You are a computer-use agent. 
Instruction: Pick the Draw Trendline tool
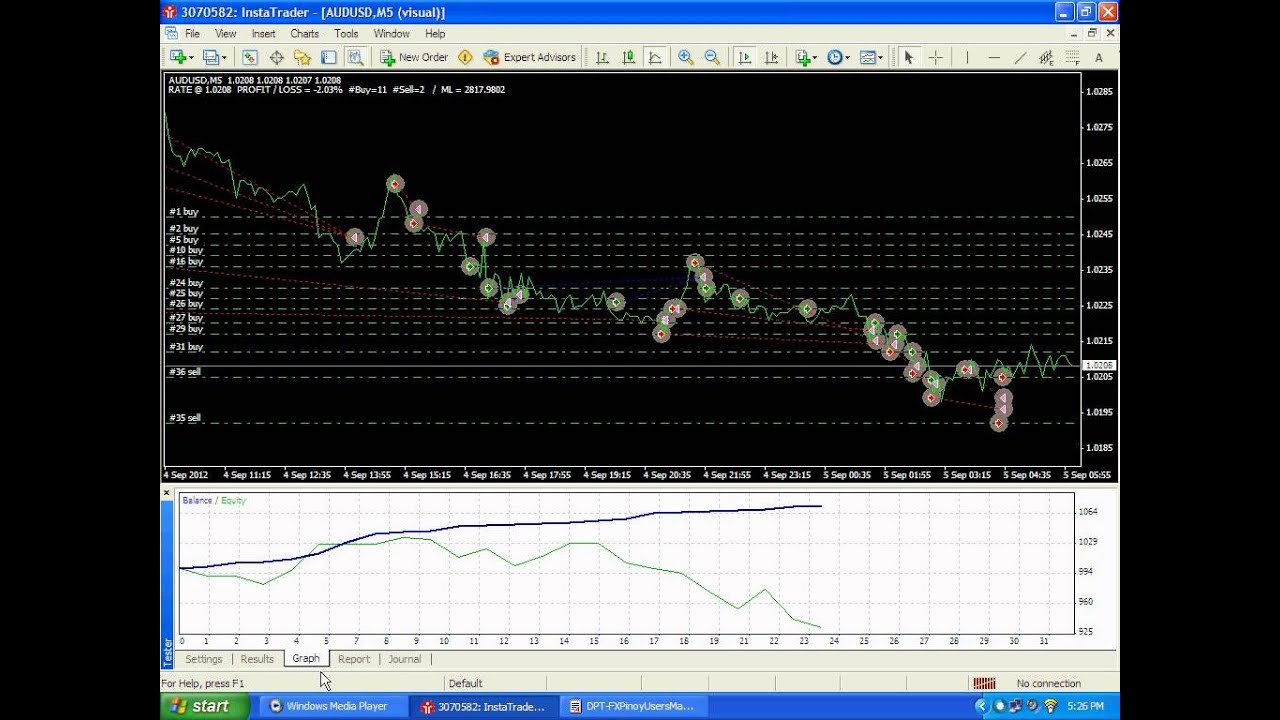pyautogui.click(x=1020, y=58)
